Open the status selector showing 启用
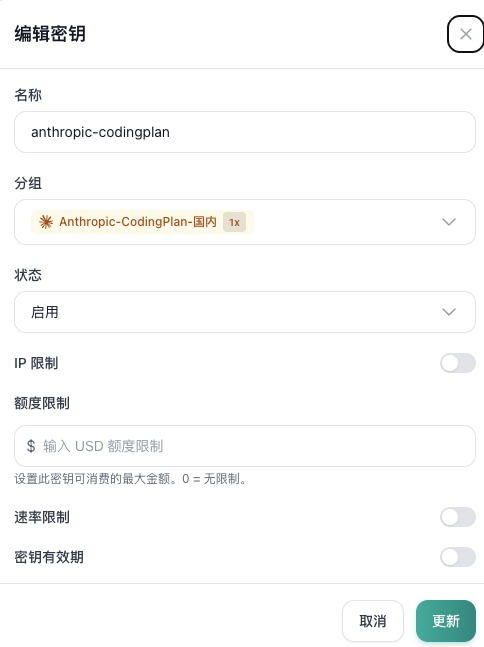The width and height of the screenshot is (484, 647). (245, 312)
